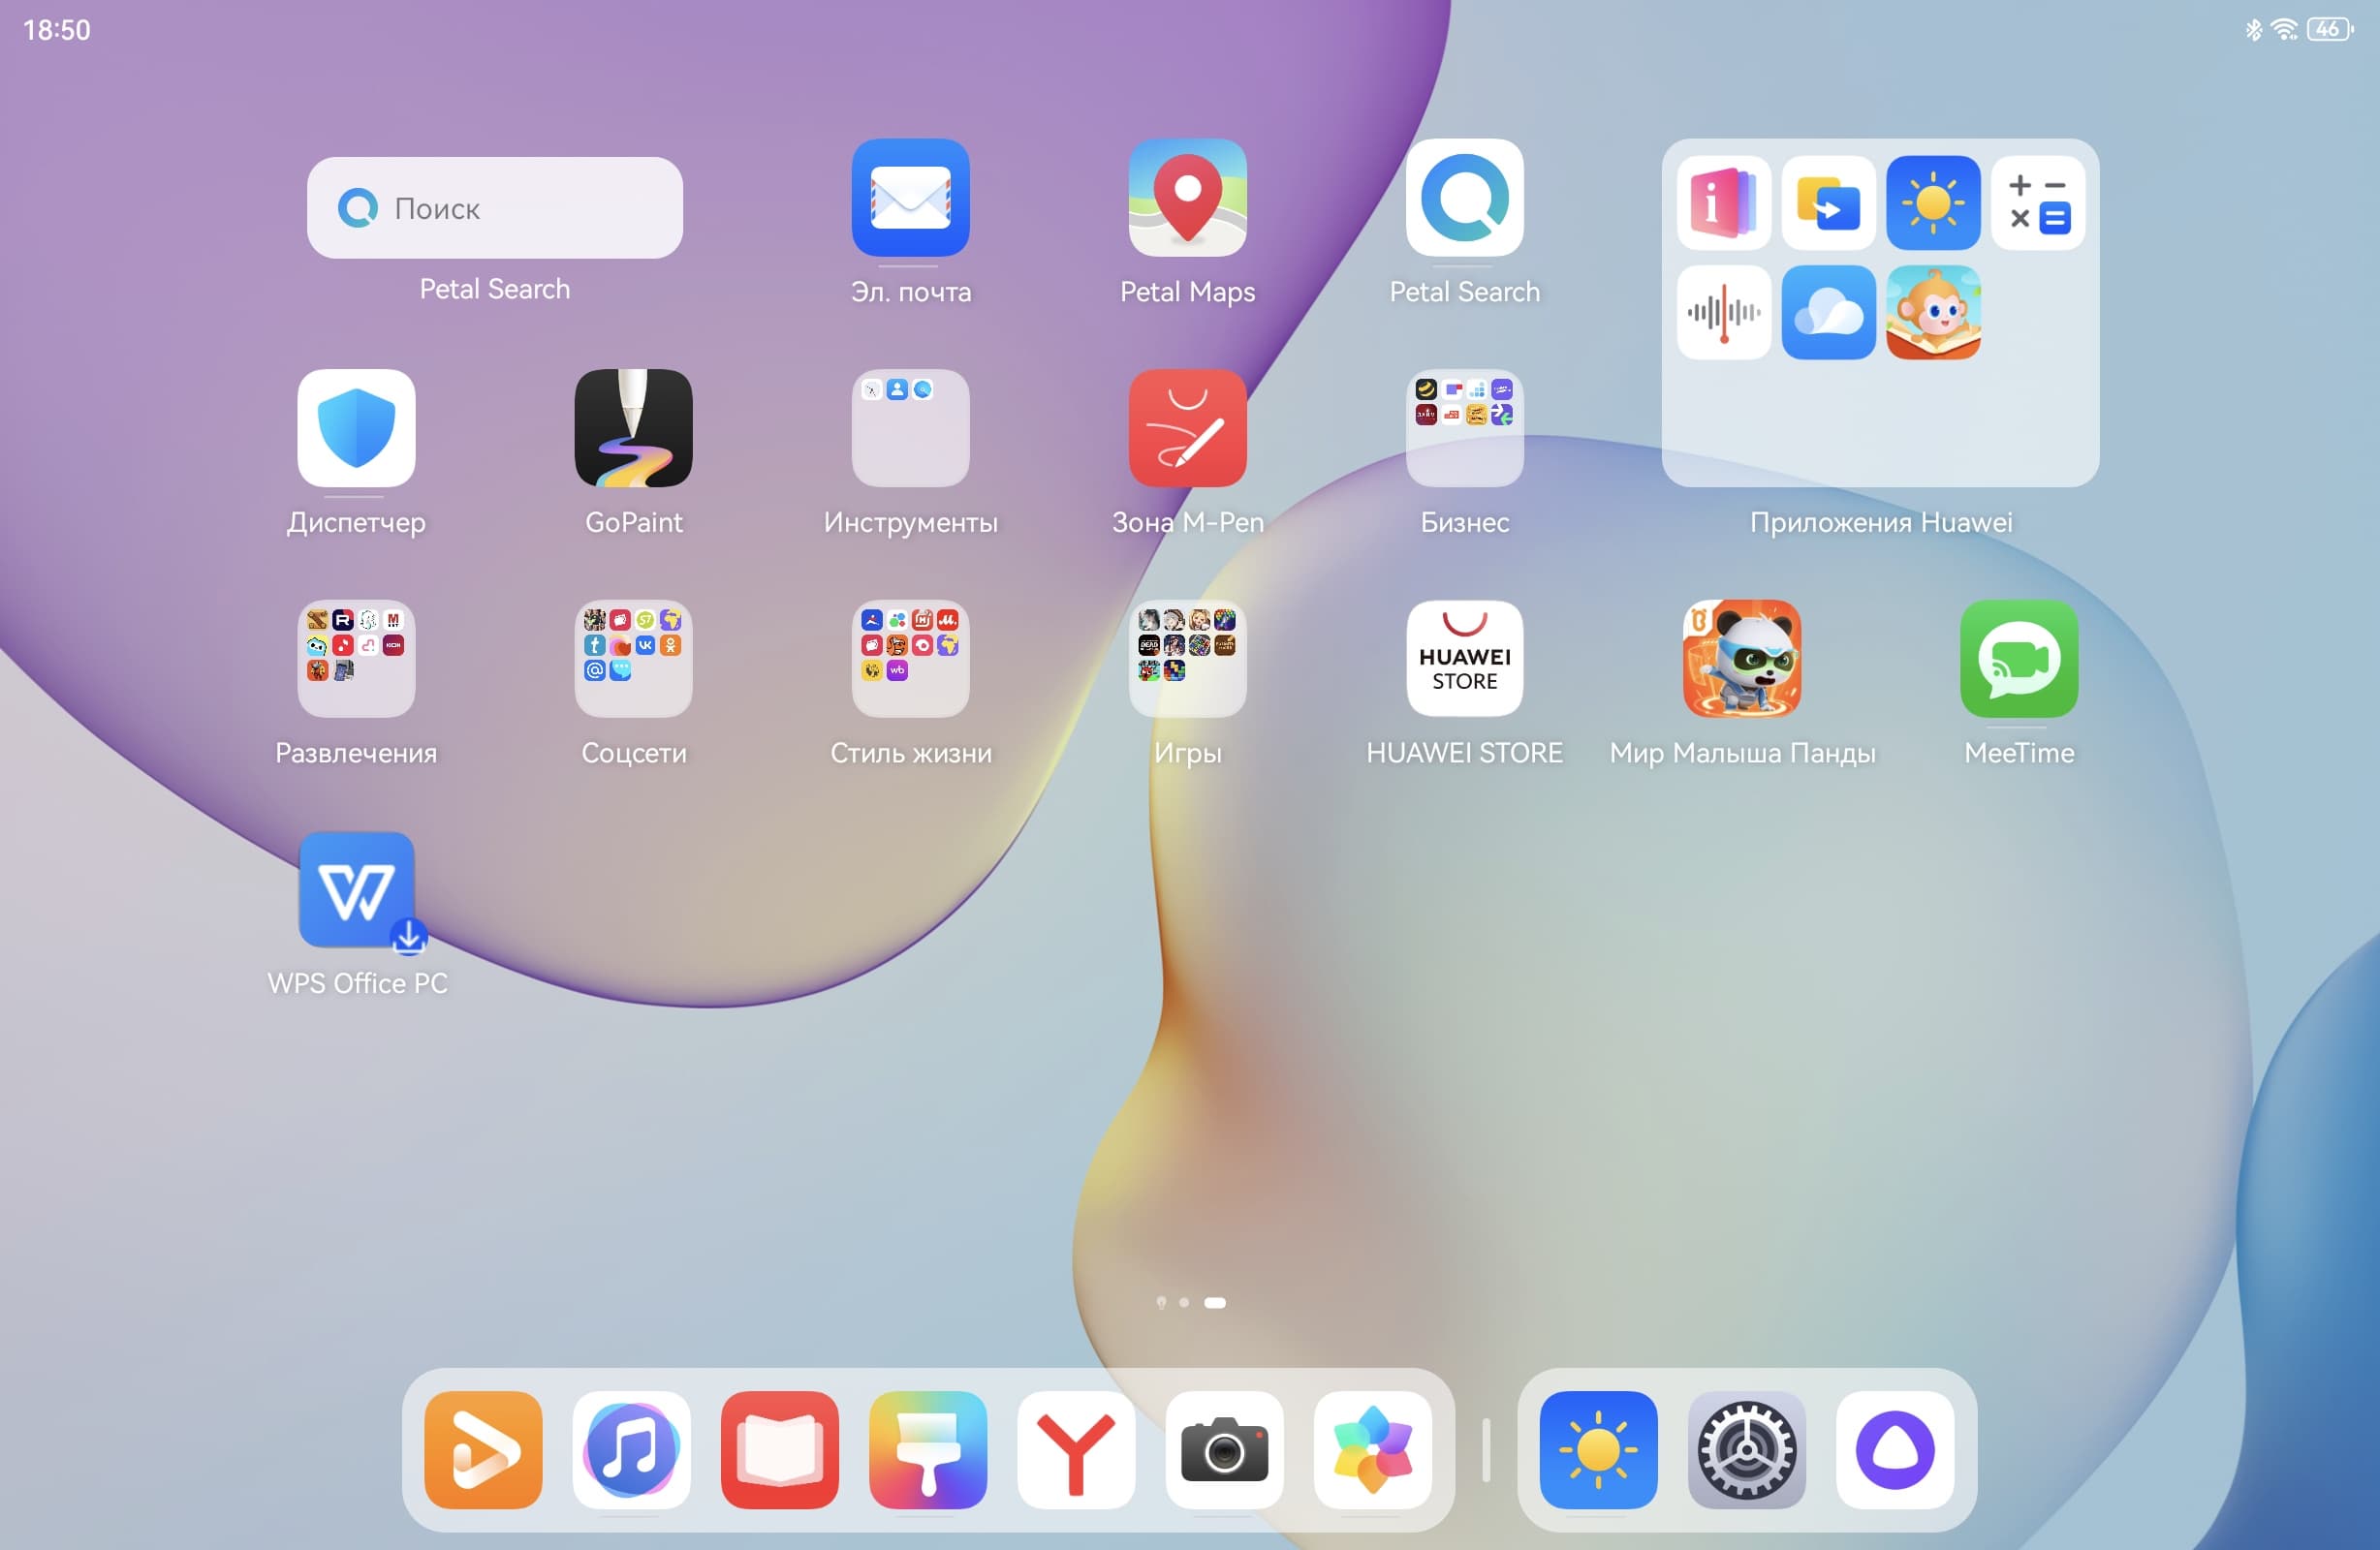2380x1550 pixels.
Task: Expand the Игры folder
Action: 1187,658
